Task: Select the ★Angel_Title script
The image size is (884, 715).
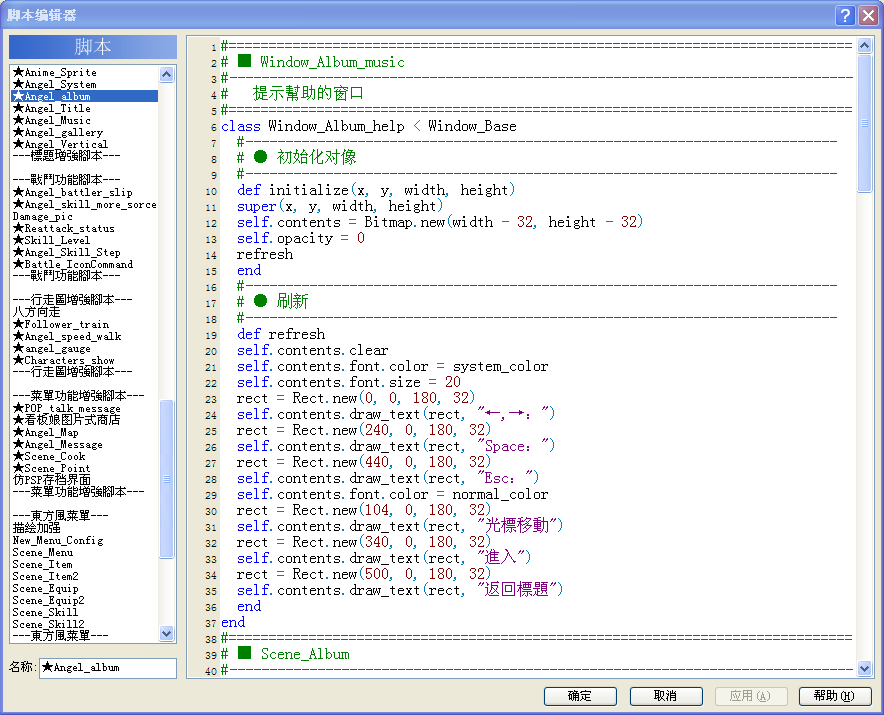Action: pyautogui.click(x=85, y=108)
